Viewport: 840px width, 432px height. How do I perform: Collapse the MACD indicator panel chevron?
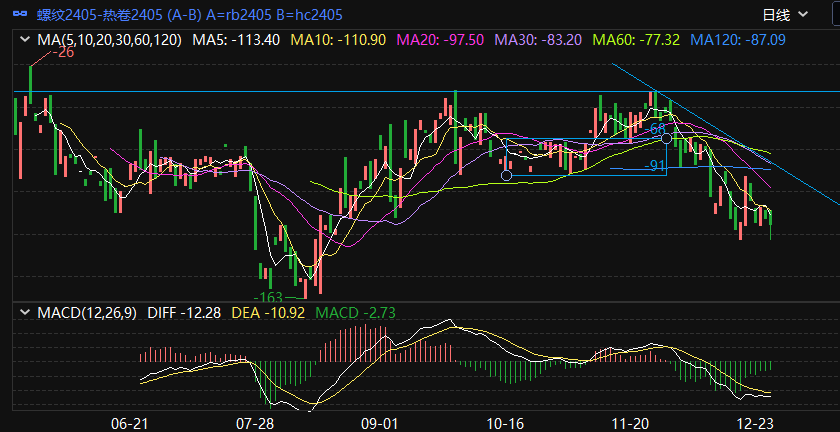point(25,313)
